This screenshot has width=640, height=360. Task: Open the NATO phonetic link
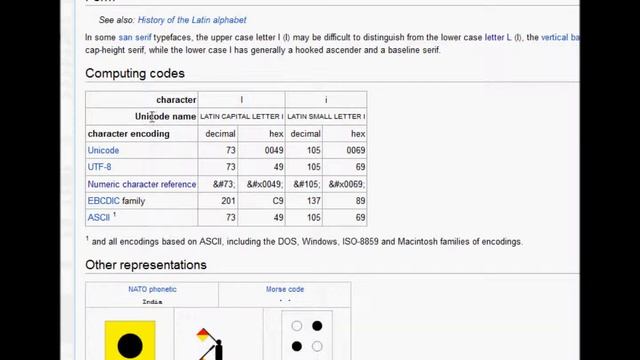coord(152,289)
